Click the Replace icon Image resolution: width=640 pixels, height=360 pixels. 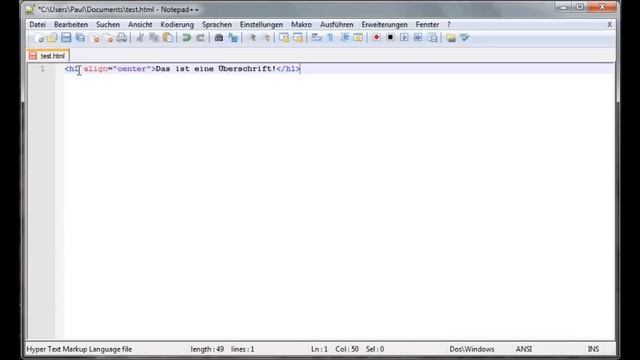point(233,38)
